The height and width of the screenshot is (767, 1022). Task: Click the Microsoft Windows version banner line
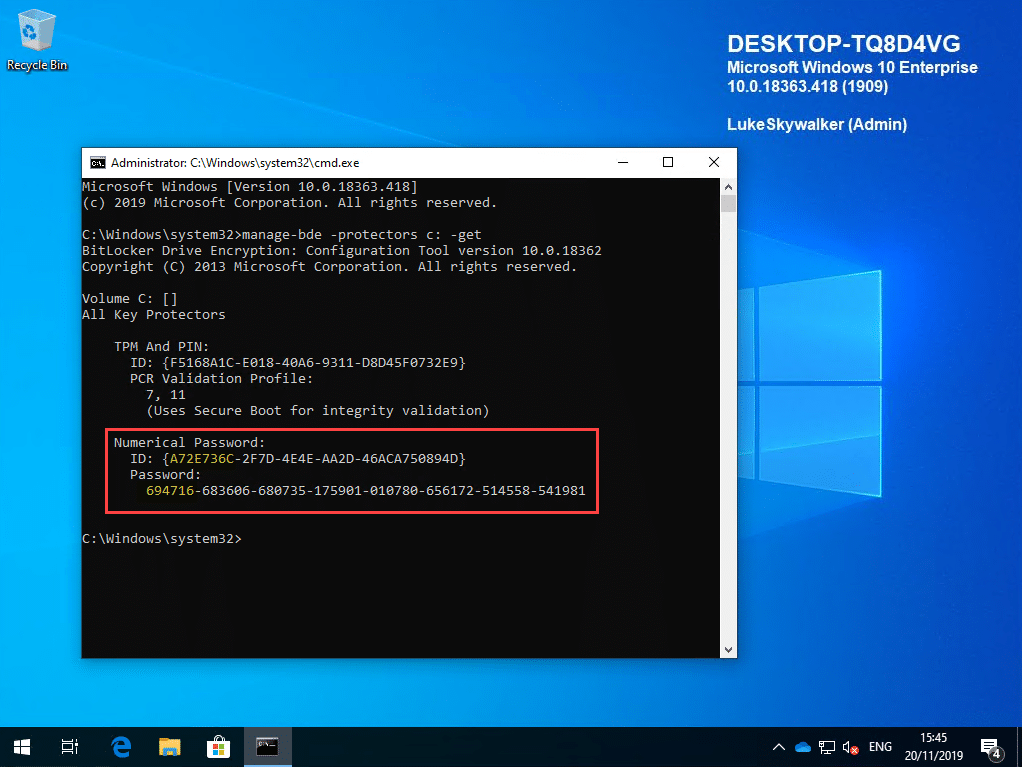coord(250,187)
